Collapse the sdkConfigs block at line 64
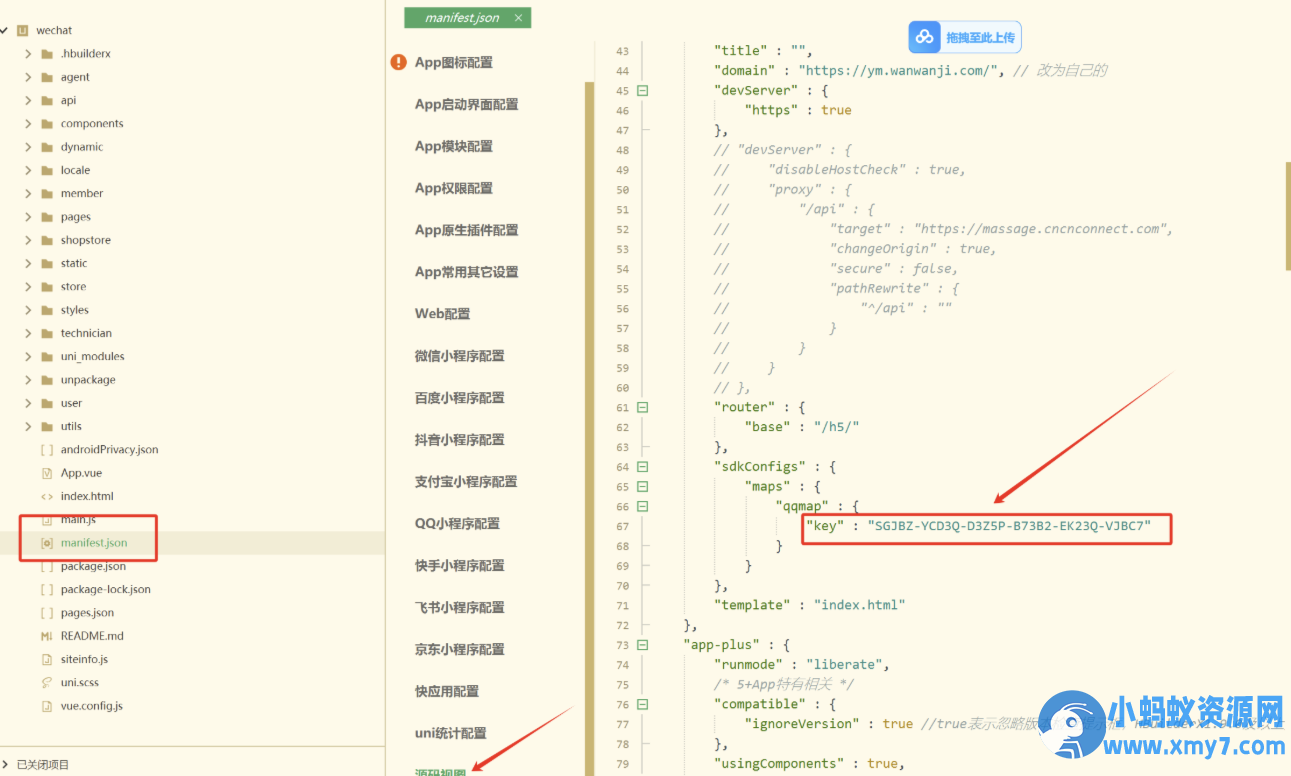 coord(642,467)
